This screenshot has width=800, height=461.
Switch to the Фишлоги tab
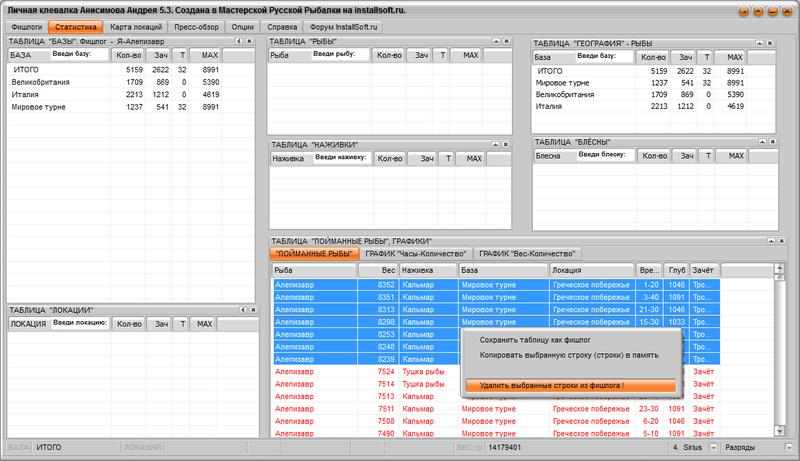(31, 24)
